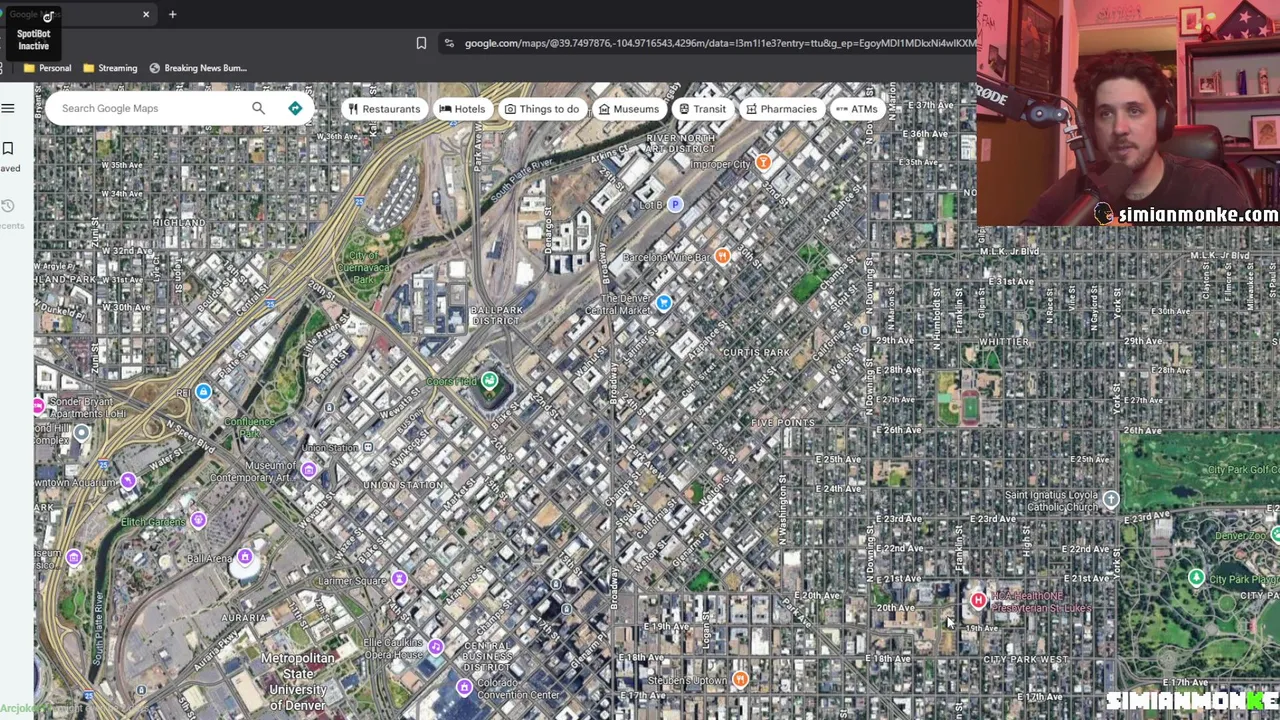The height and width of the screenshot is (720, 1280).
Task: Click the Confluence Park label
Action: coord(249,428)
